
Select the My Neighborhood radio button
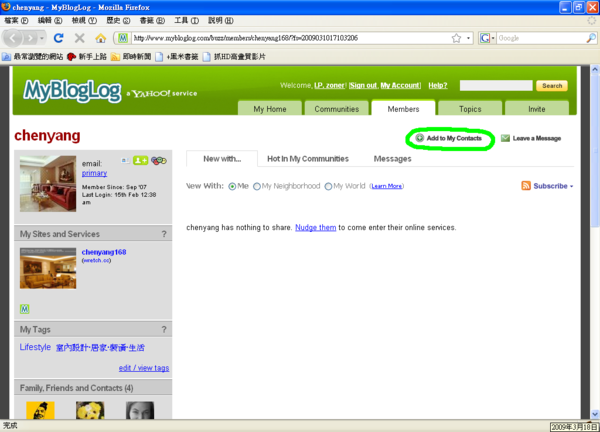(257, 186)
